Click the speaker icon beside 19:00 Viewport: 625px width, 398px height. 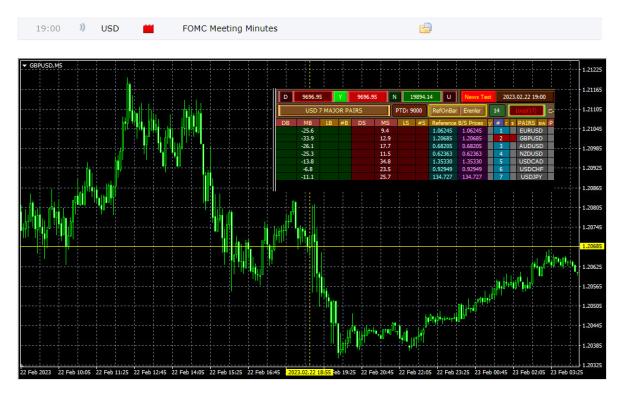tap(82, 27)
